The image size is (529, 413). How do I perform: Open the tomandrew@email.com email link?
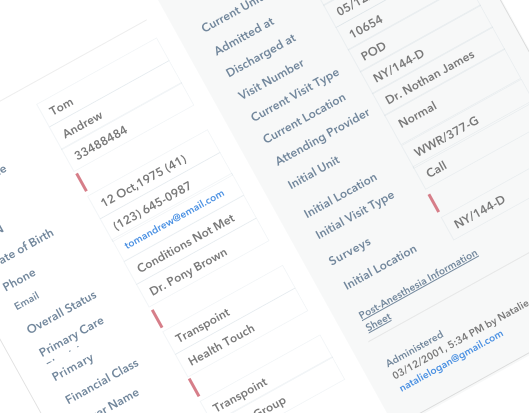click(174, 219)
